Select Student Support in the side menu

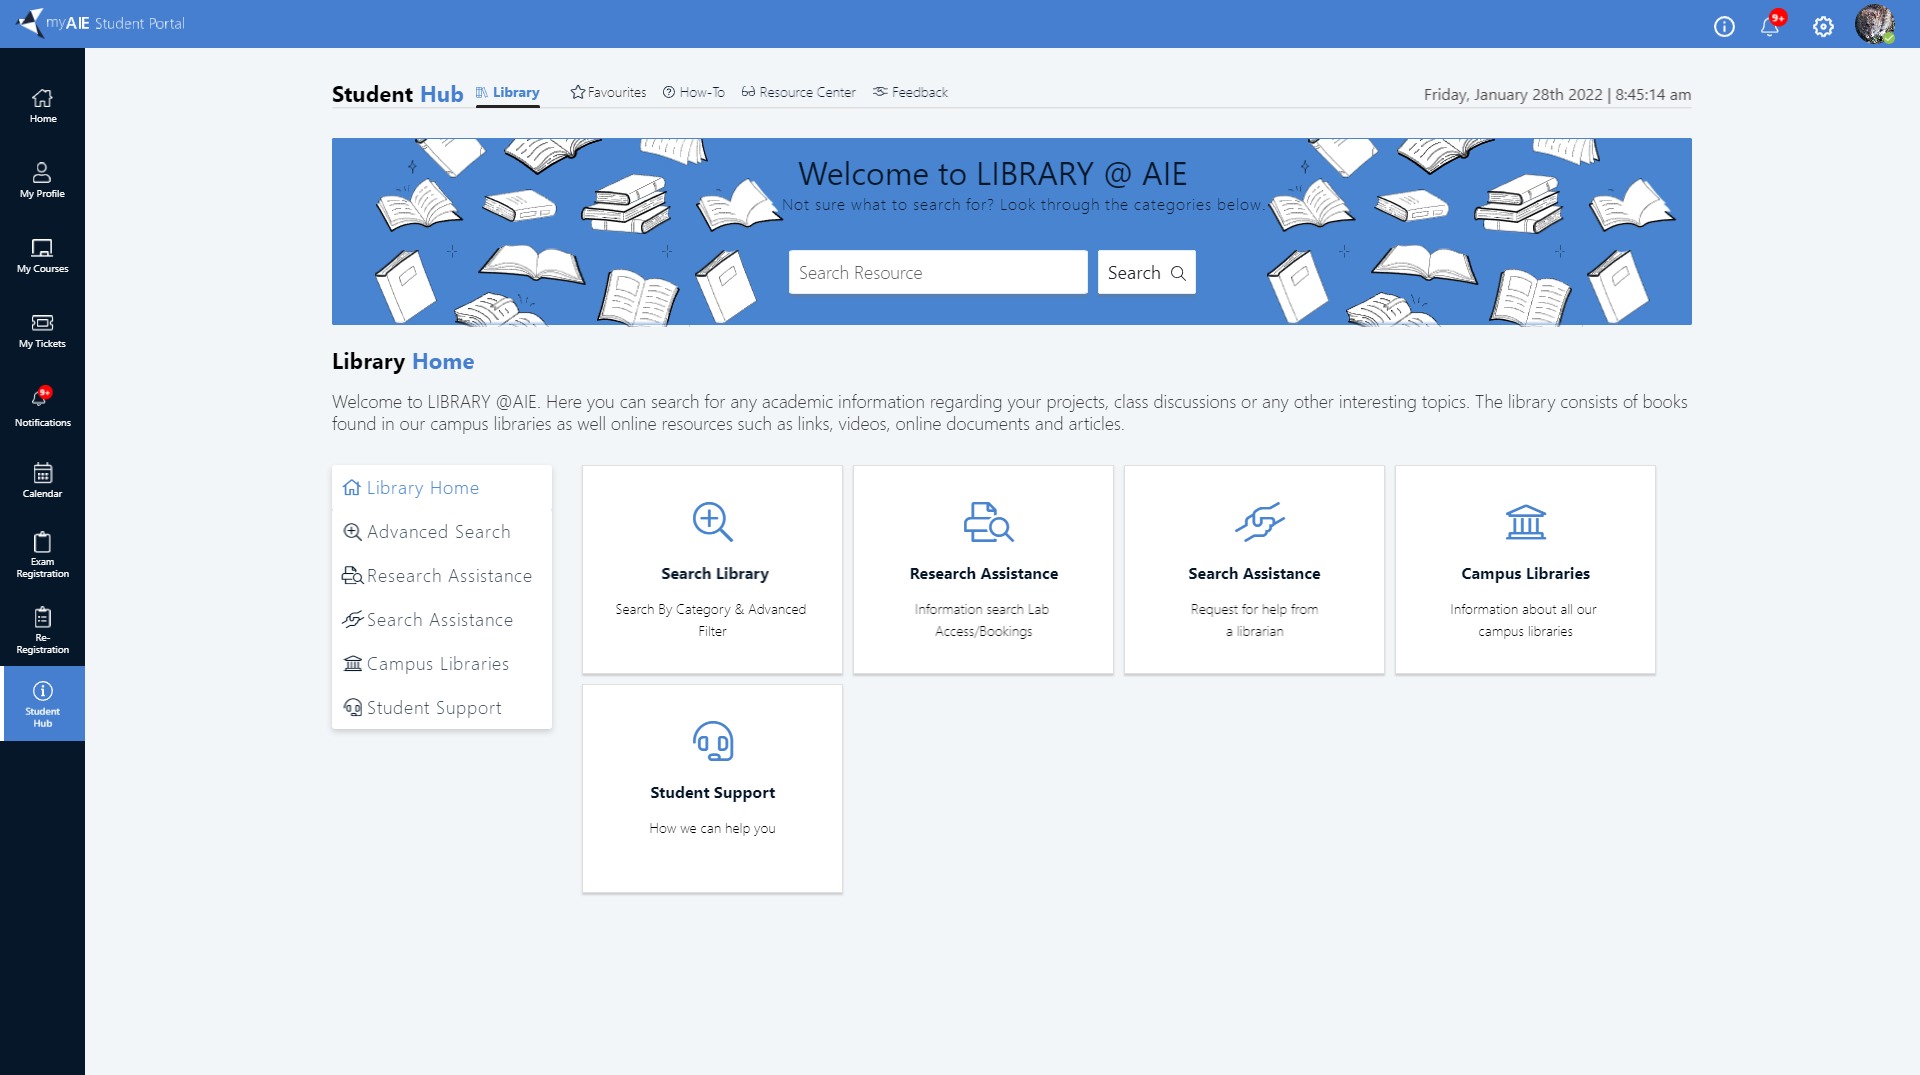pos(442,708)
